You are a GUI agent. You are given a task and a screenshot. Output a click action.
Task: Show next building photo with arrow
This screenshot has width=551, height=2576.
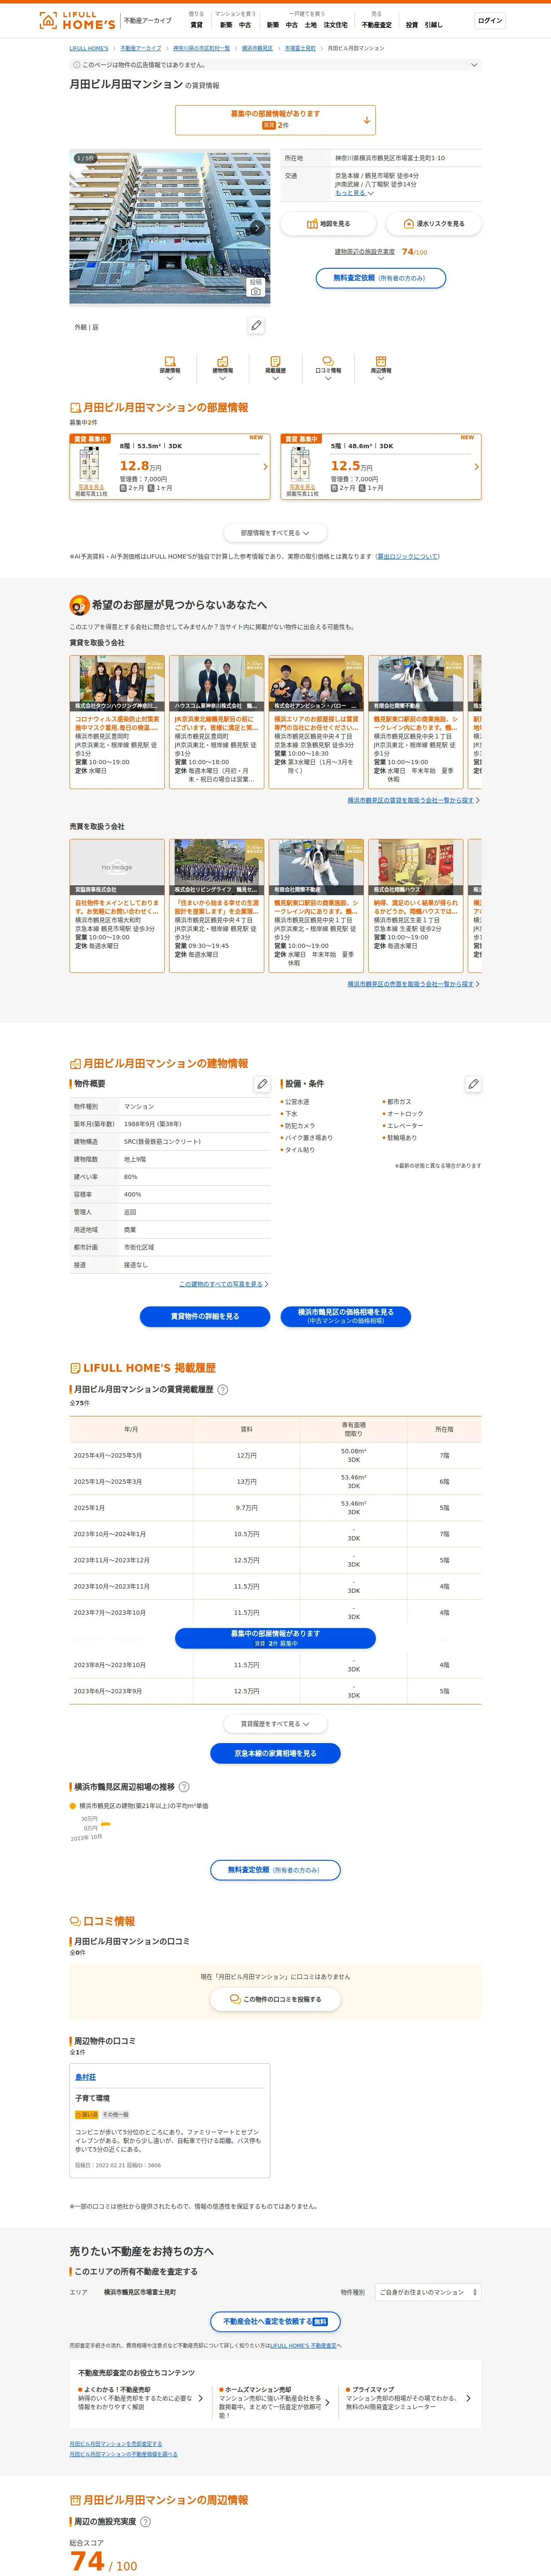[x=258, y=228]
